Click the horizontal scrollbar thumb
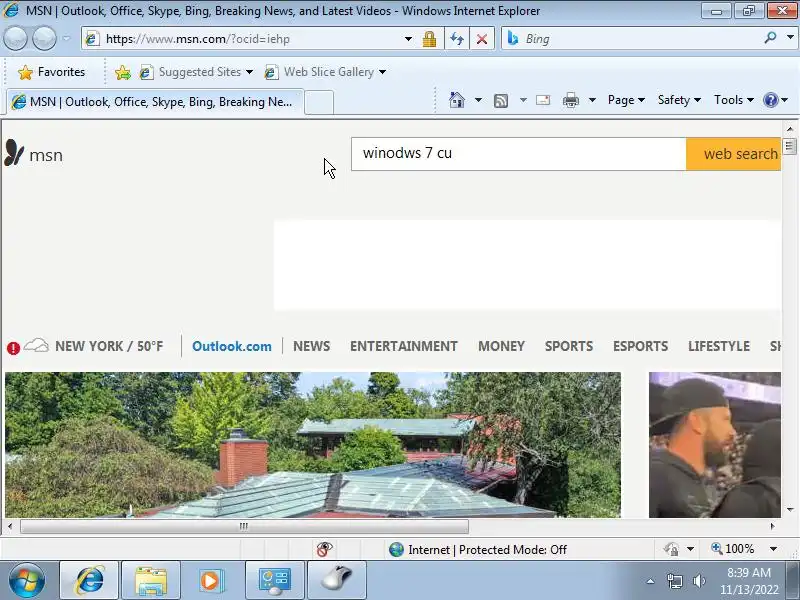Viewport: 800px width, 600px height. [244, 526]
